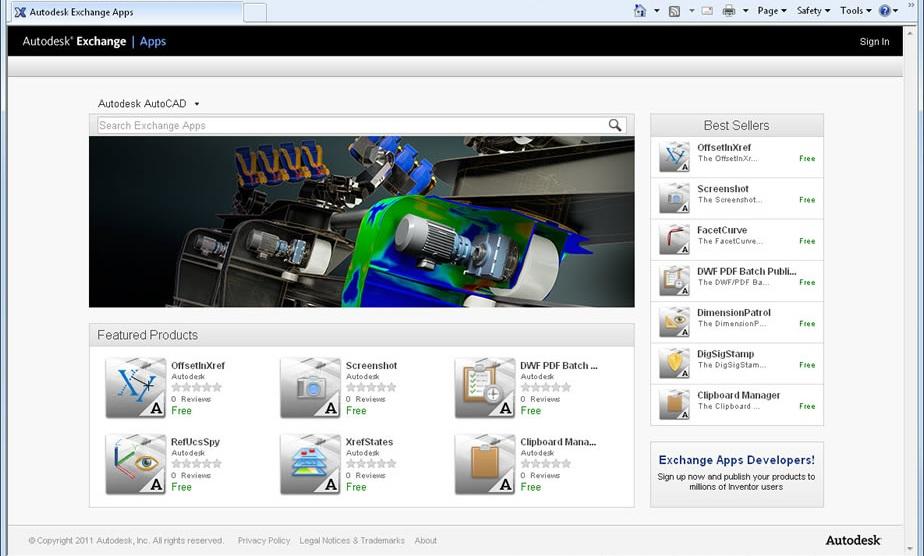Click the browser Help question mark icon
This screenshot has width=924, height=556.
pyautogui.click(x=885, y=11)
